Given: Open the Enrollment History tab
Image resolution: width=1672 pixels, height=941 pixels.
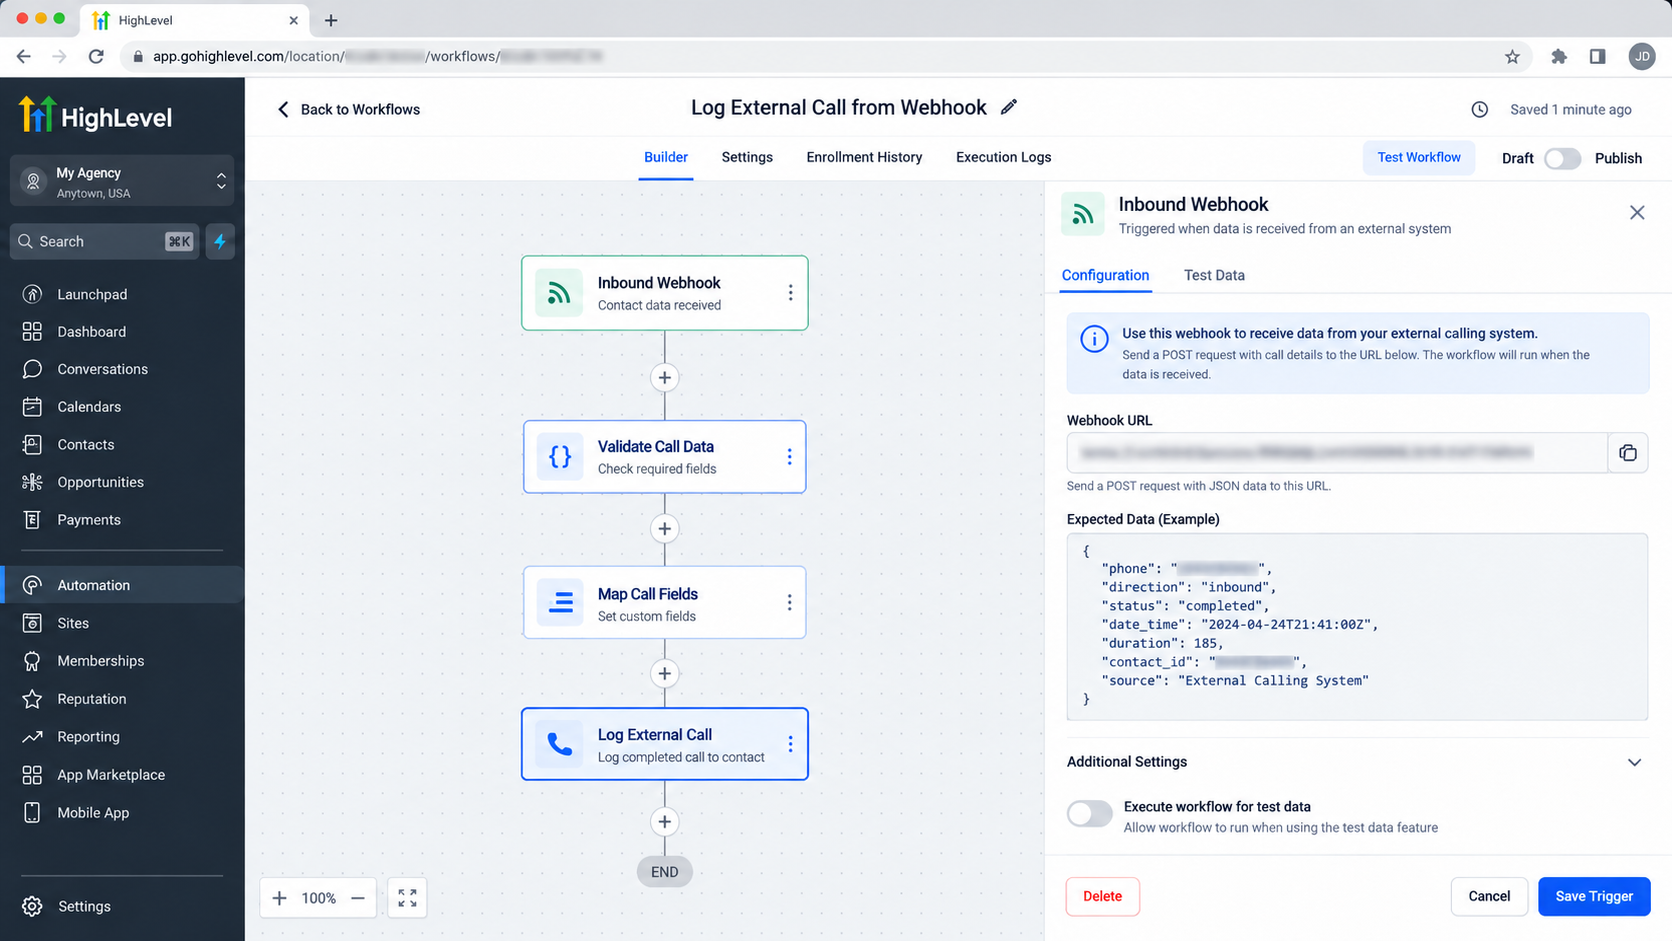Looking at the screenshot, I should (864, 157).
